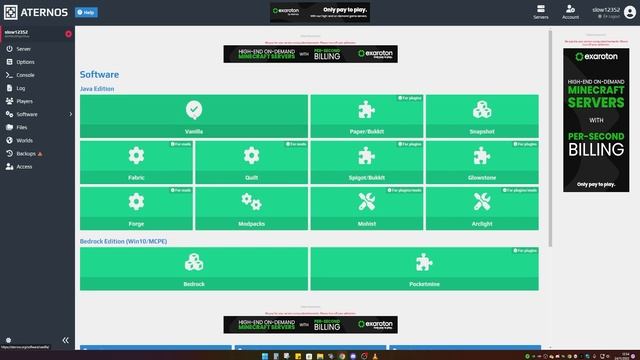
Task: Click the exaroton banner above Software heading
Action: [x=311, y=54]
